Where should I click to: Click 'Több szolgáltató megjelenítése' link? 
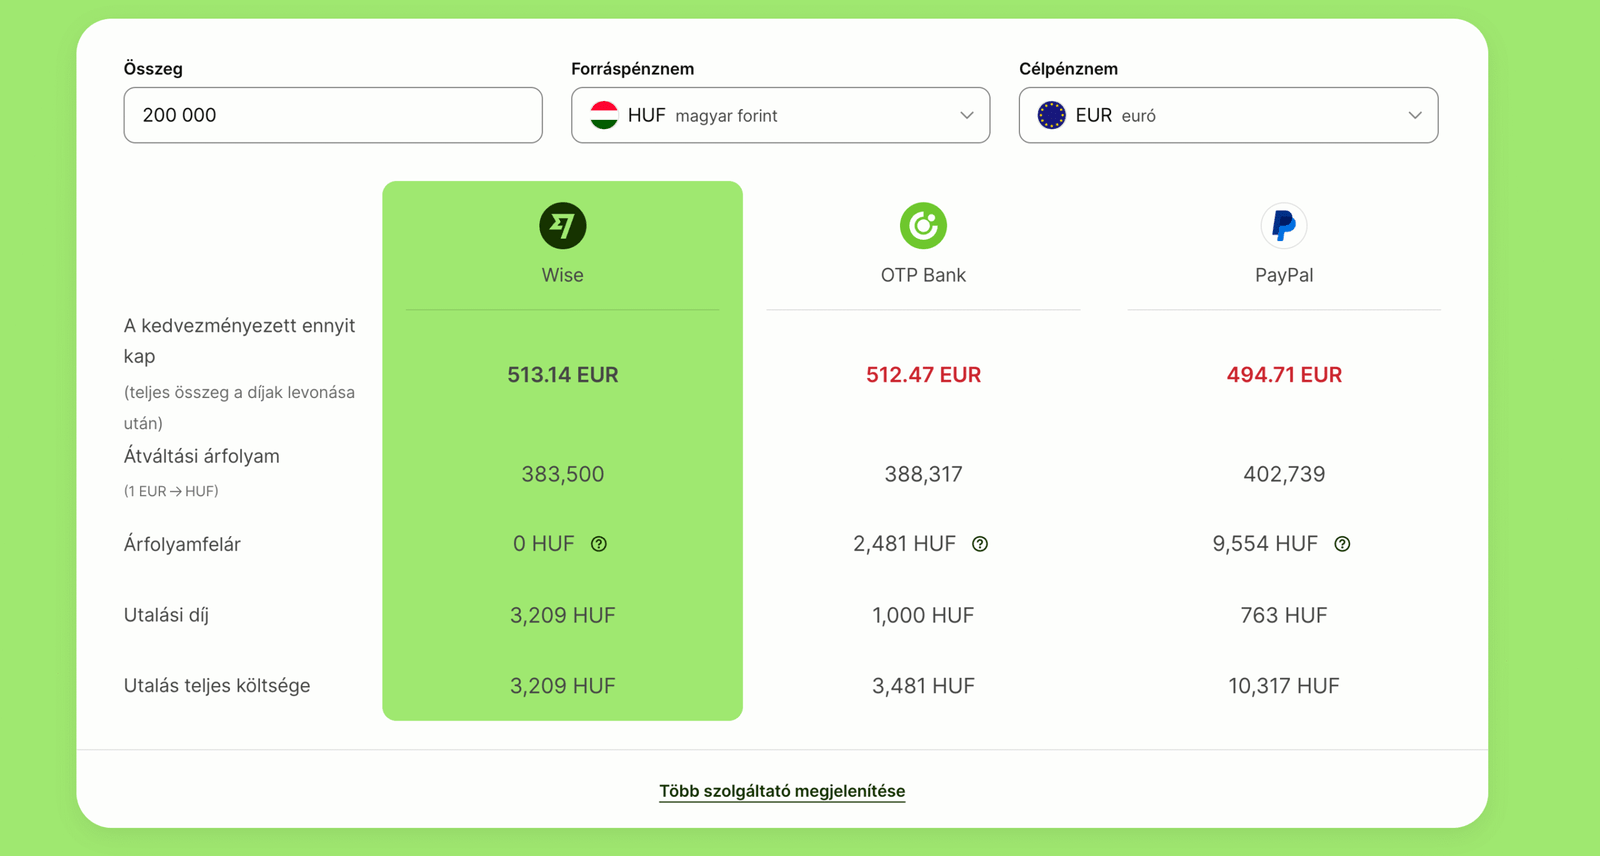(782, 791)
